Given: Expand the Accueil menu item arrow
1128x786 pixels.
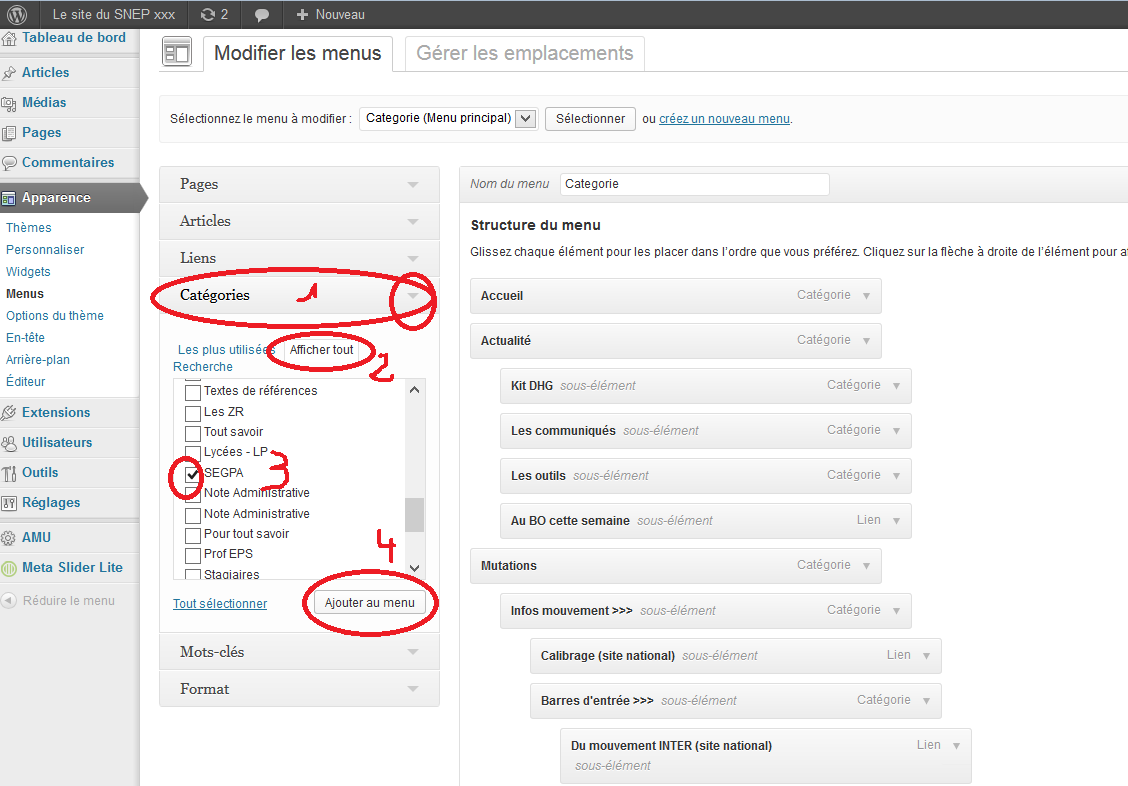Looking at the screenshot, I should point(866,296).
